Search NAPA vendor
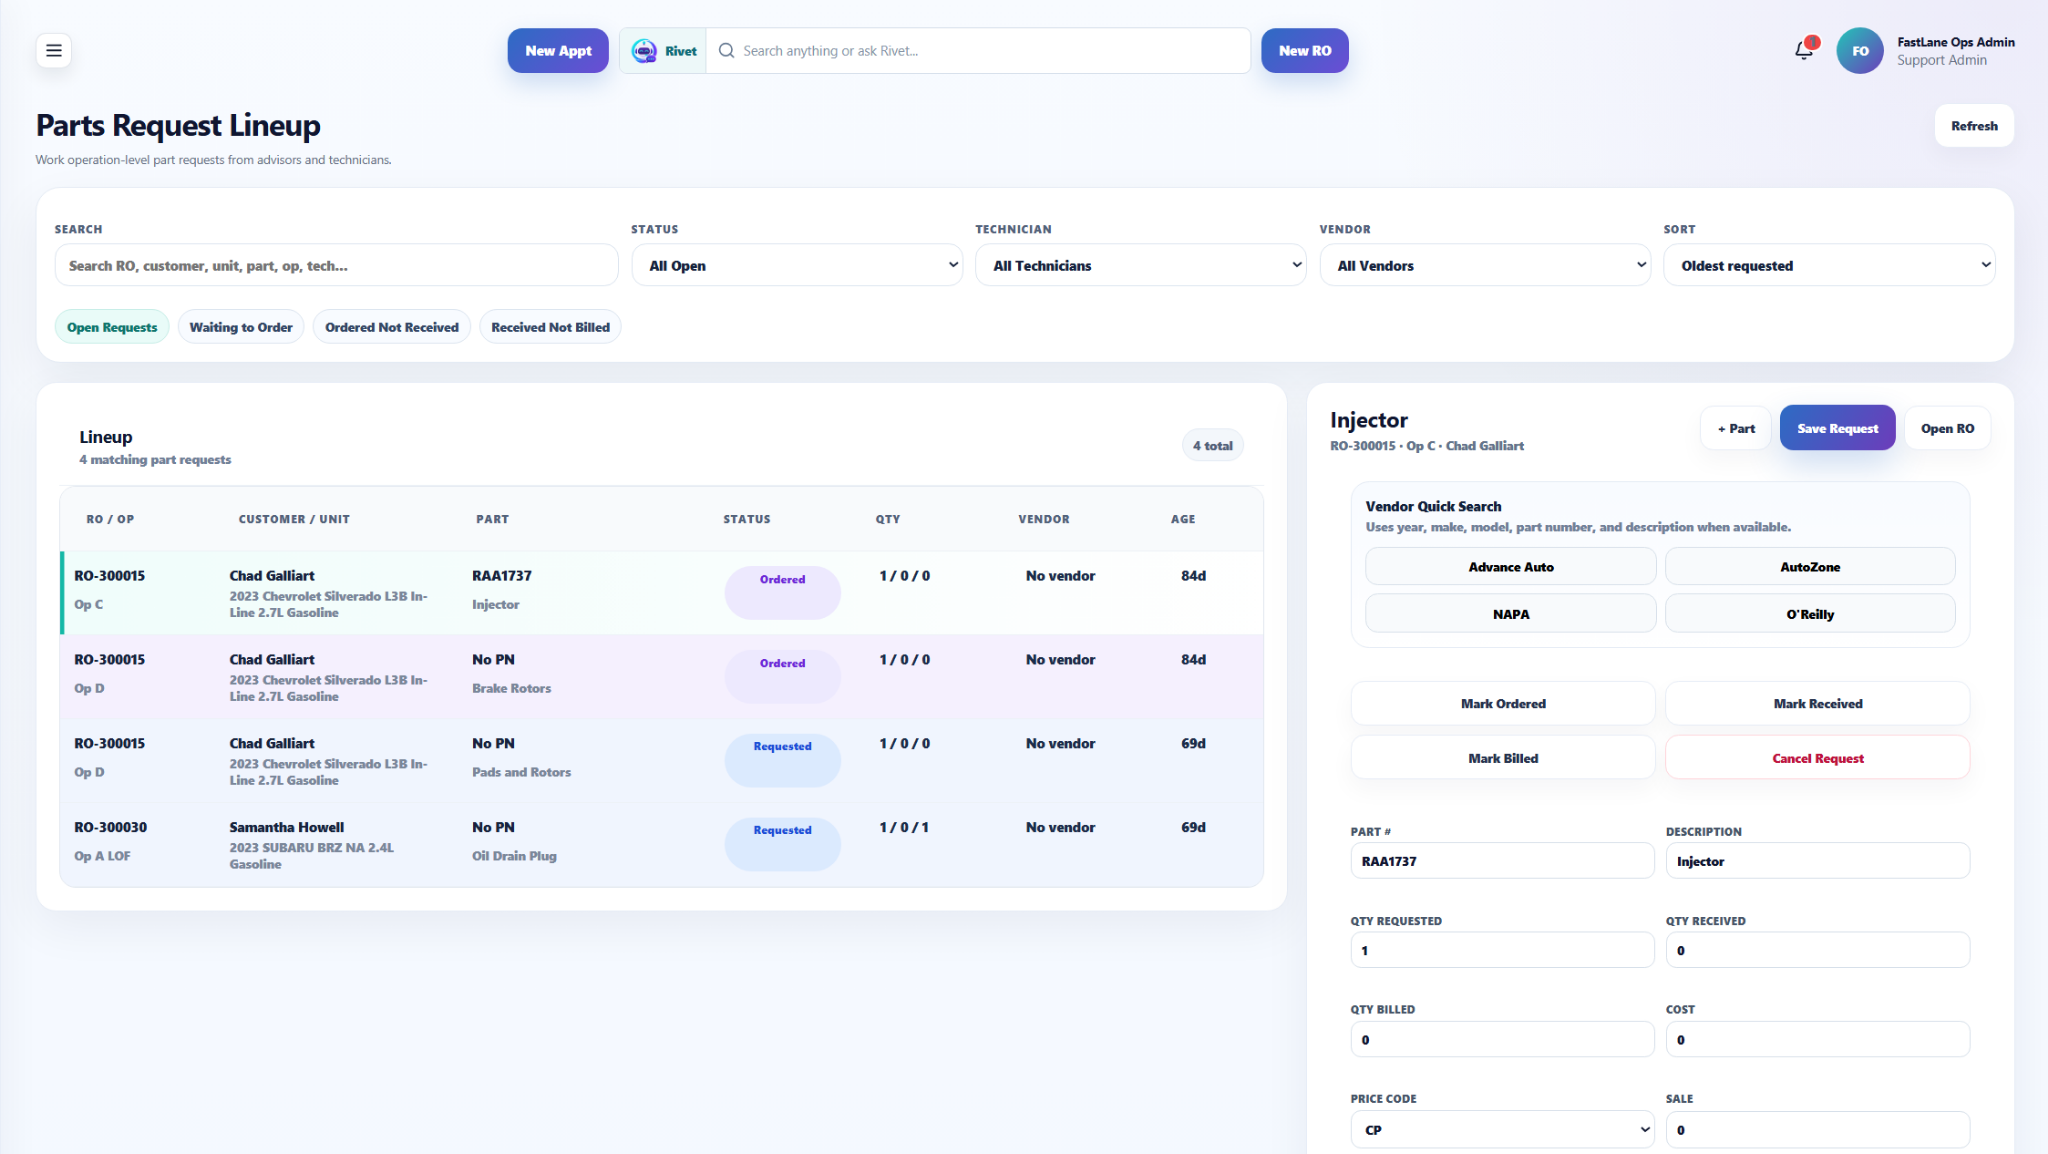 click(x=1511, y=614)
